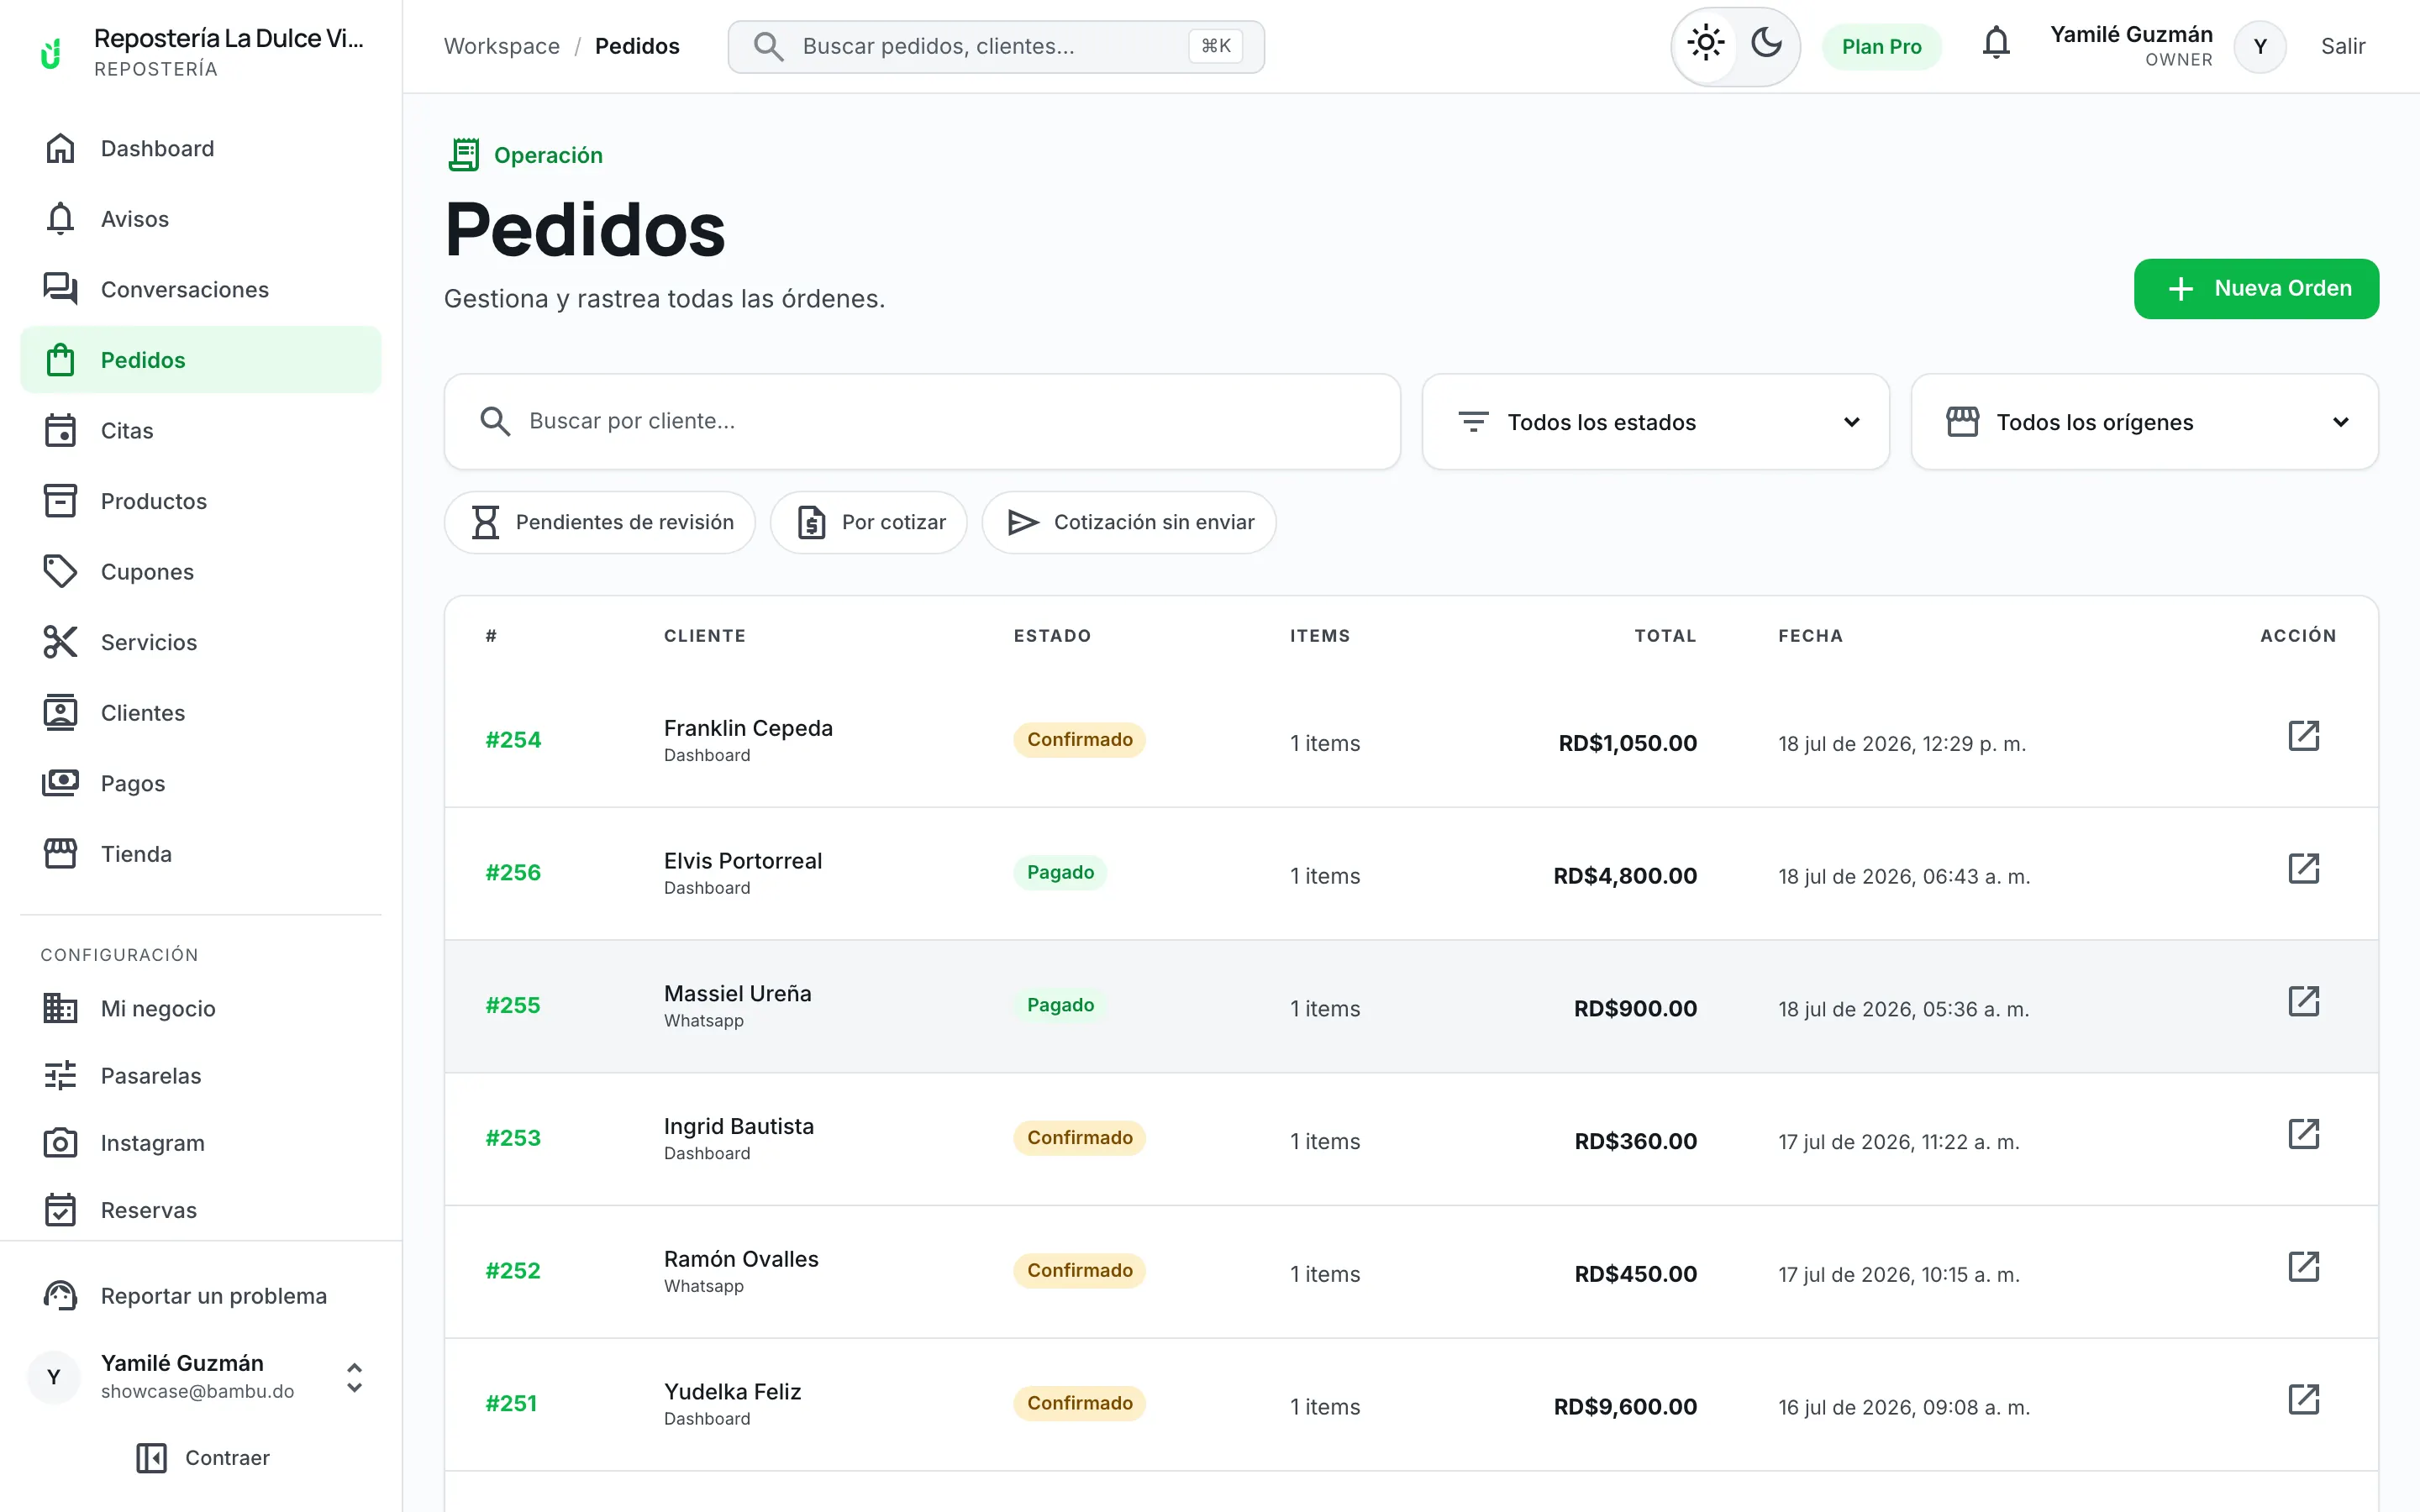This screenshot has width=2420, height=1512.
Task: Click client name Ramón Ovalles
Action: 741,1259
